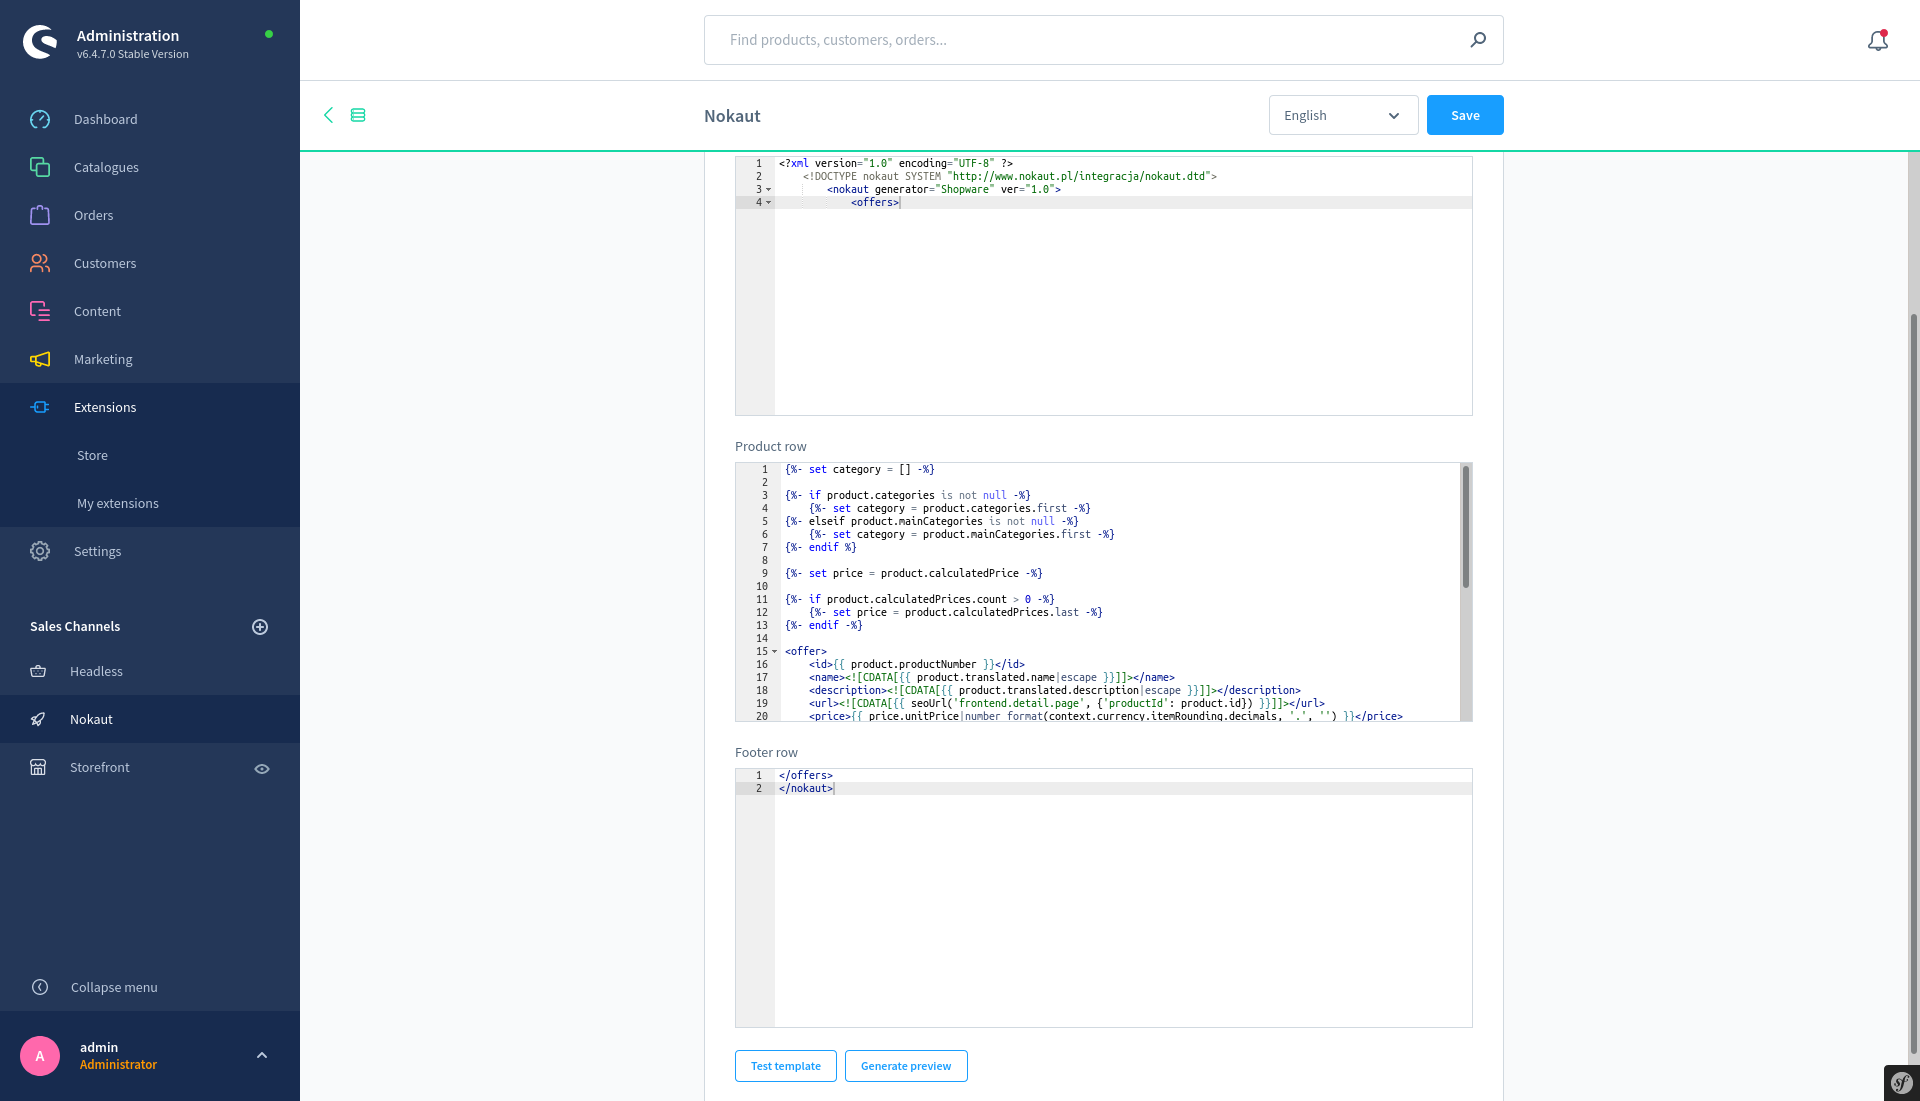The image size is (1920, 1101).
Task: Open Dashboard text link in sidebar
Action: pos(106,119)
